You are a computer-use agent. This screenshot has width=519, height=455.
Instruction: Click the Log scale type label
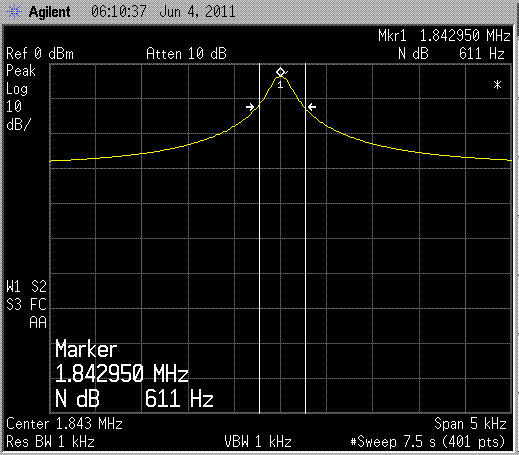pyautogui.click(x=17, y=89)
